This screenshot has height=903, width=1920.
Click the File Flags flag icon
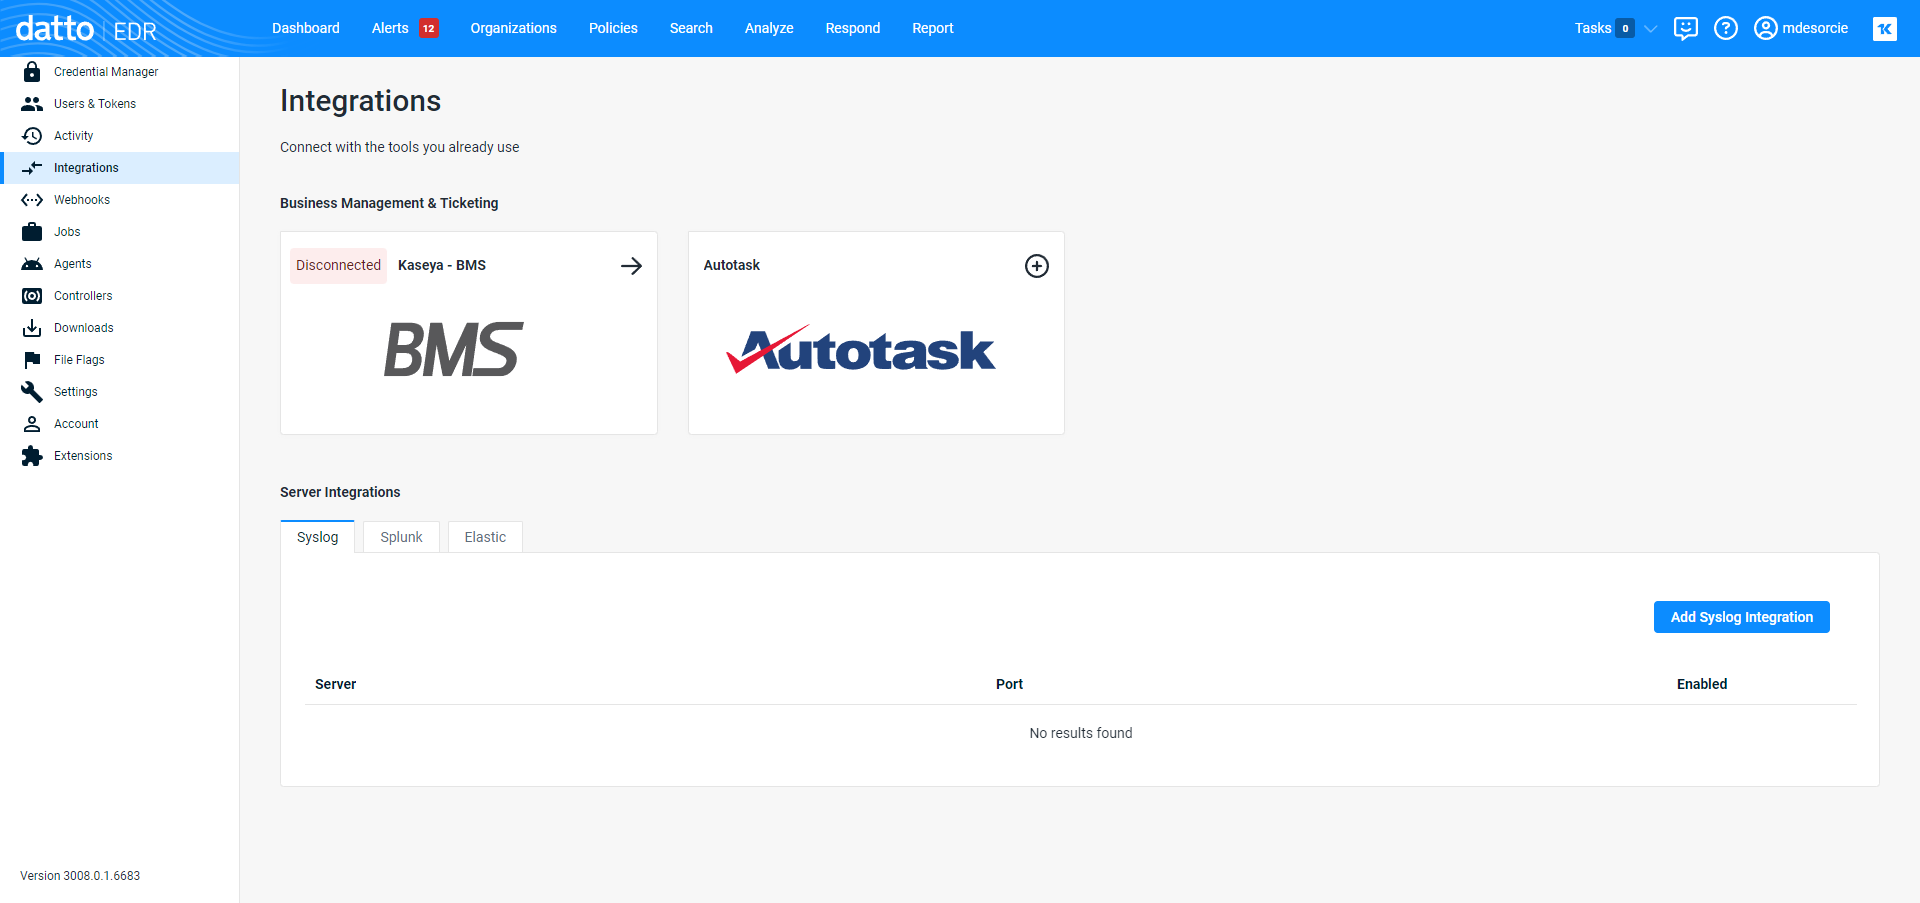[32, 360]
